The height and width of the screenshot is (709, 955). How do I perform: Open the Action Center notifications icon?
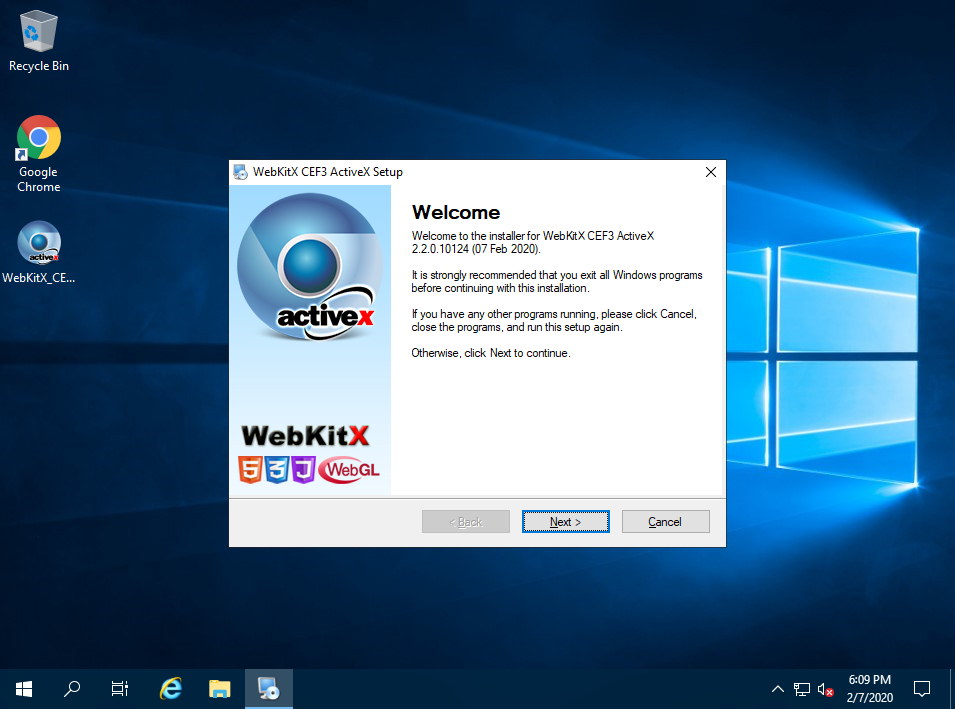922,689
